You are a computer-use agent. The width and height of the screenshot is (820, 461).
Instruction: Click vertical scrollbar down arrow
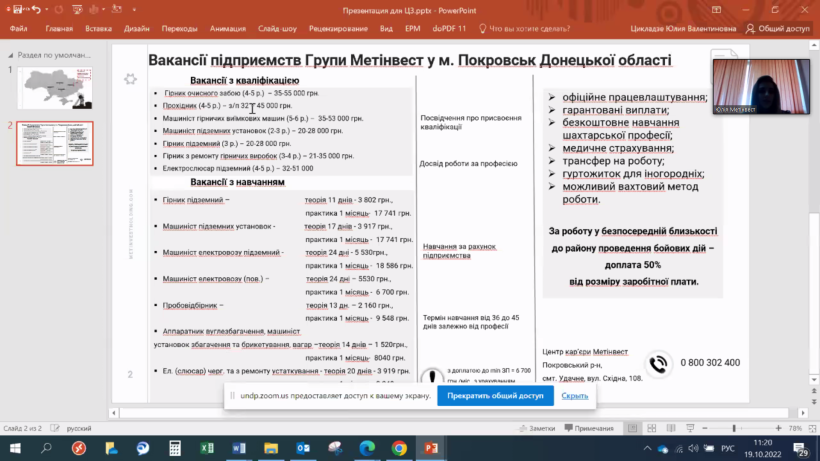click(814, 380)
